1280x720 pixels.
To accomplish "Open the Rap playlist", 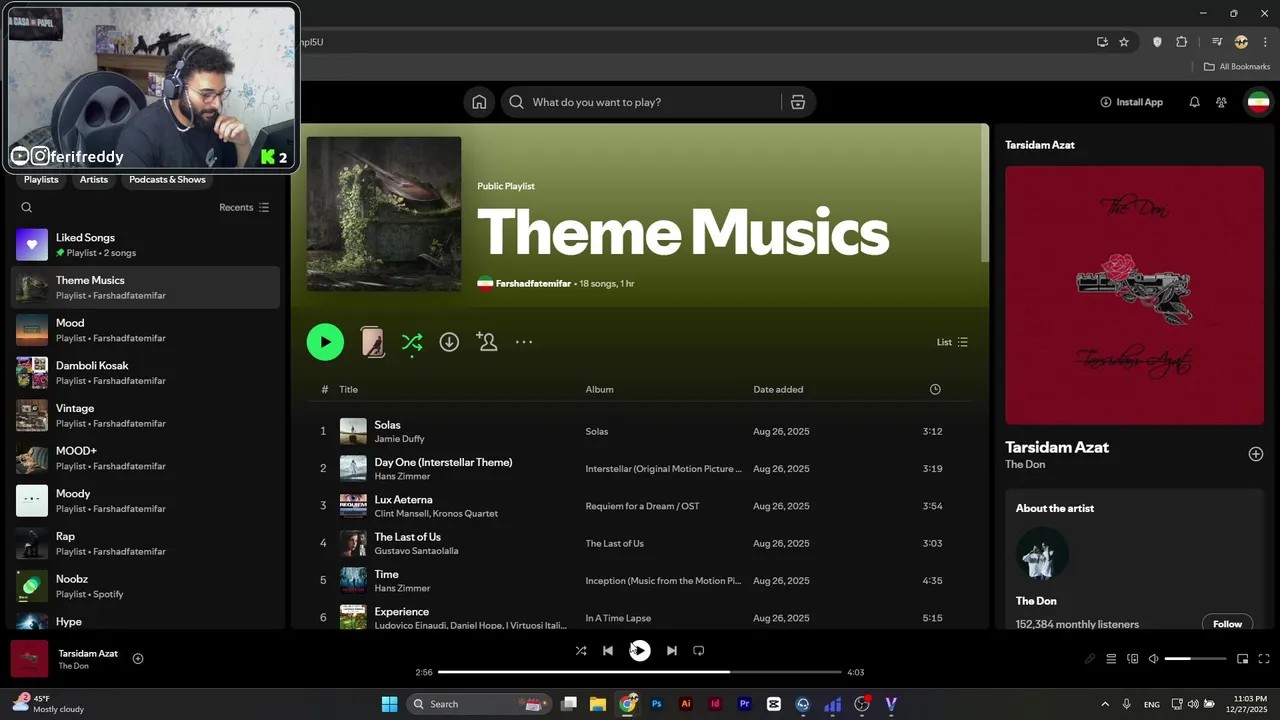I will coord(145,544).
